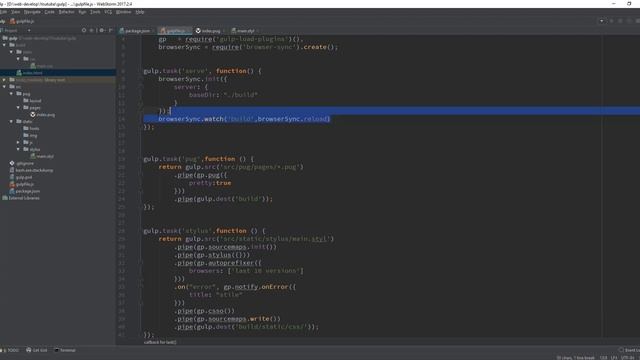The width and height of the screenshot is (640, 360).
Task: Collapse the css folder under build
Action: (18, 59)
